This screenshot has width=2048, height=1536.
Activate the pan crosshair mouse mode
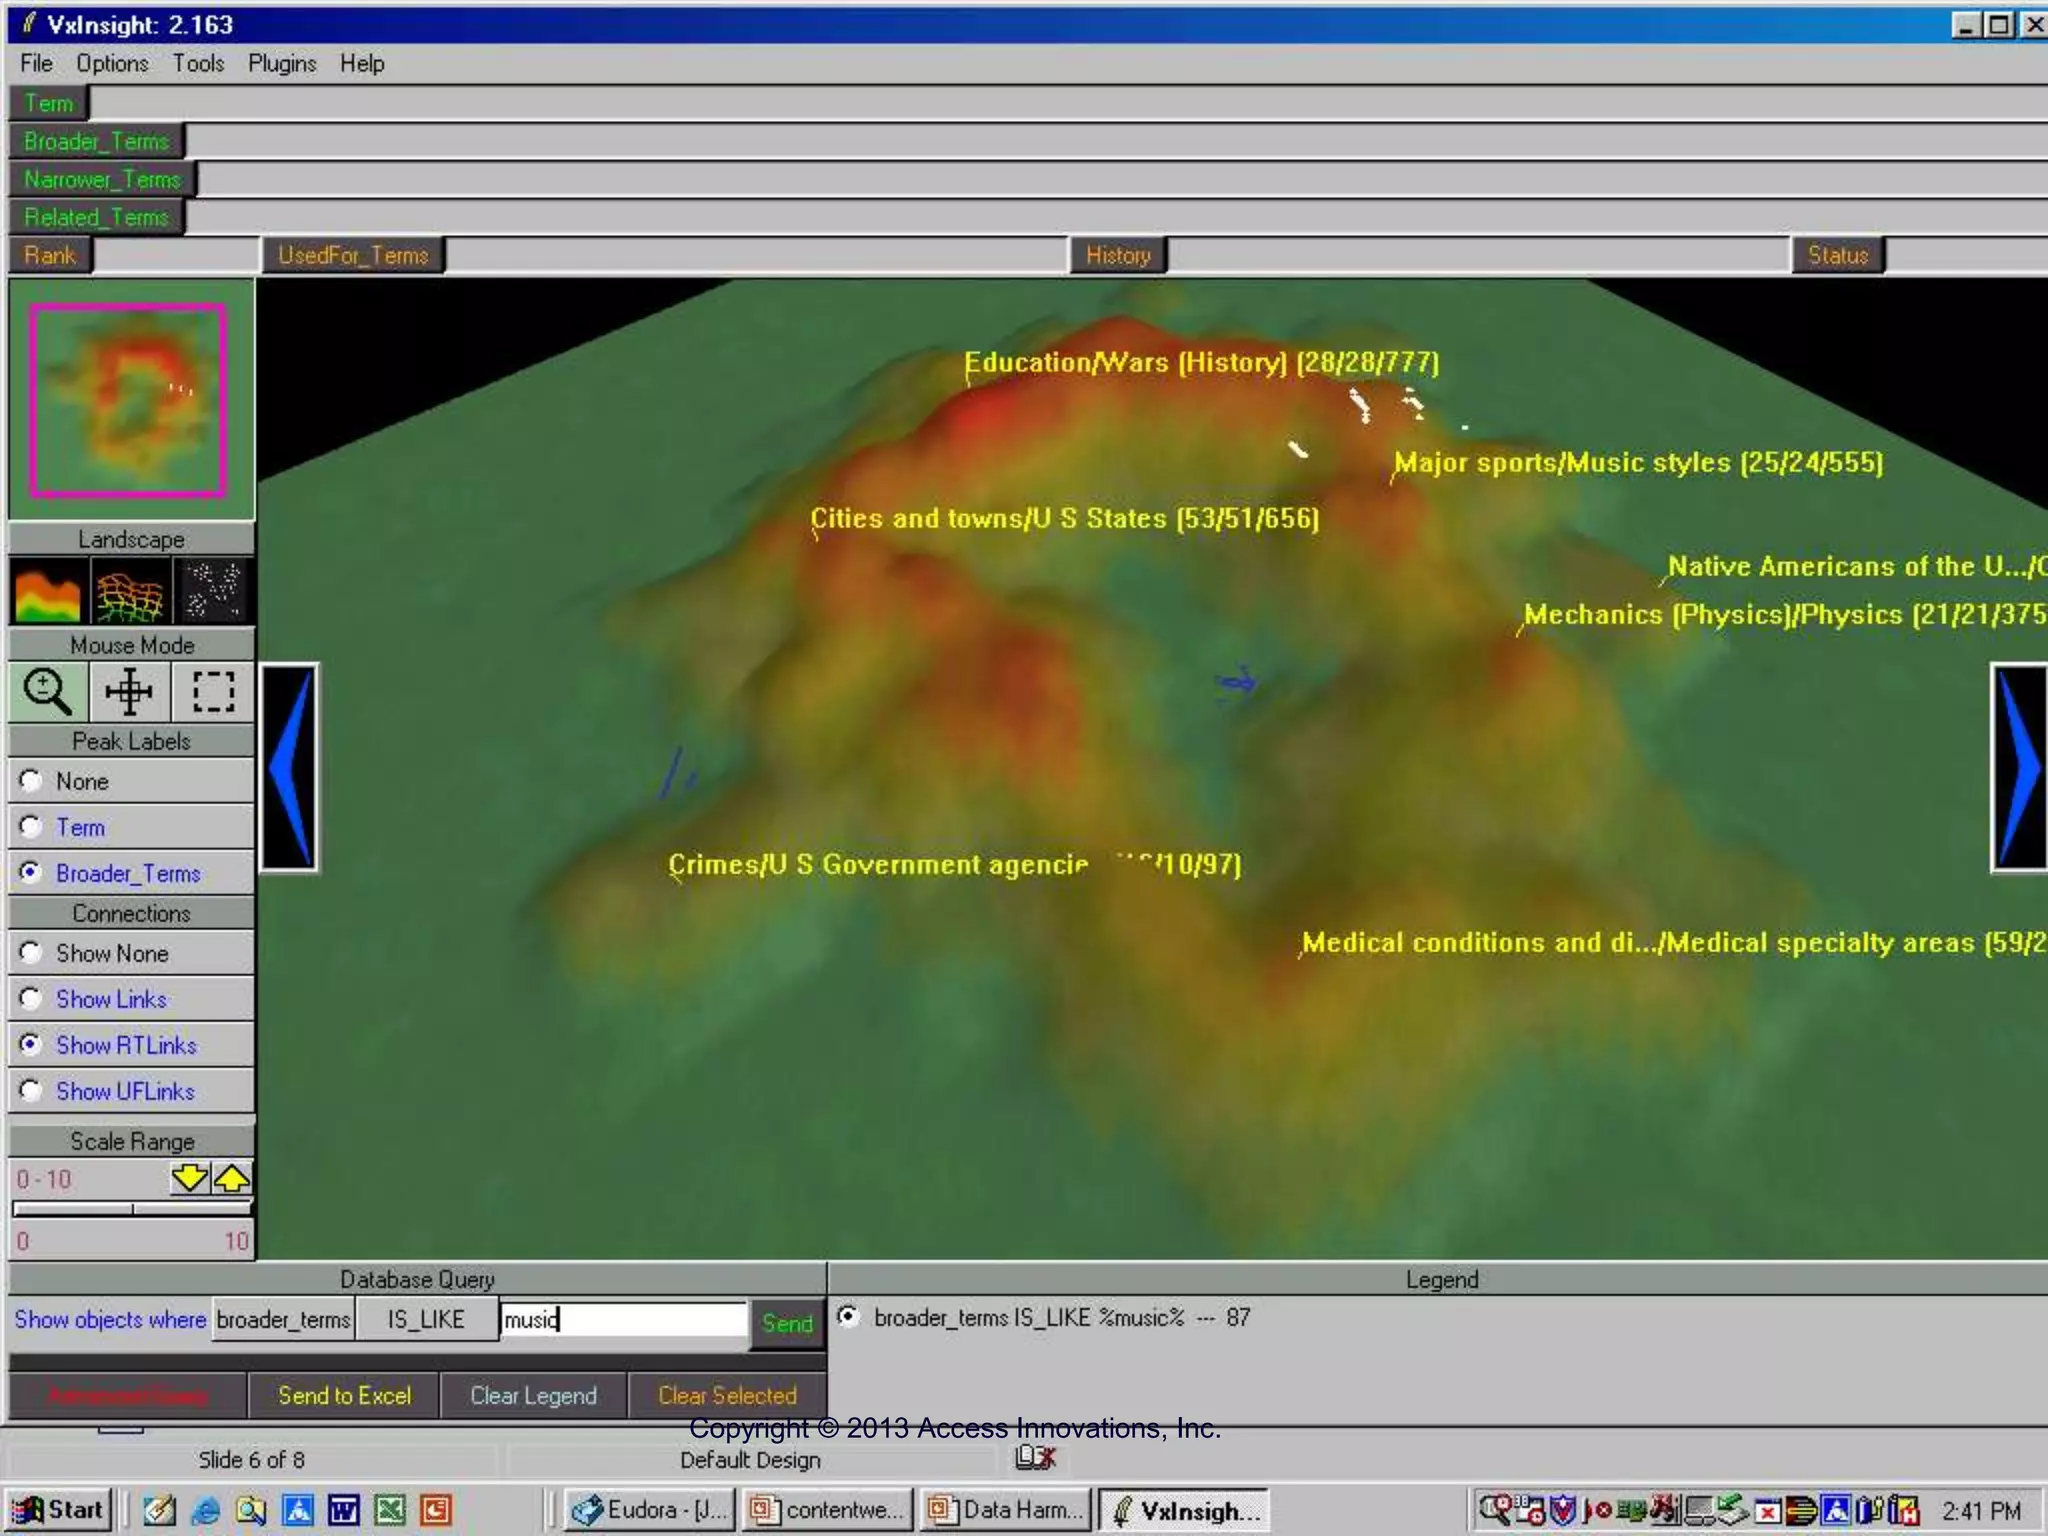(x=129, y=691)
